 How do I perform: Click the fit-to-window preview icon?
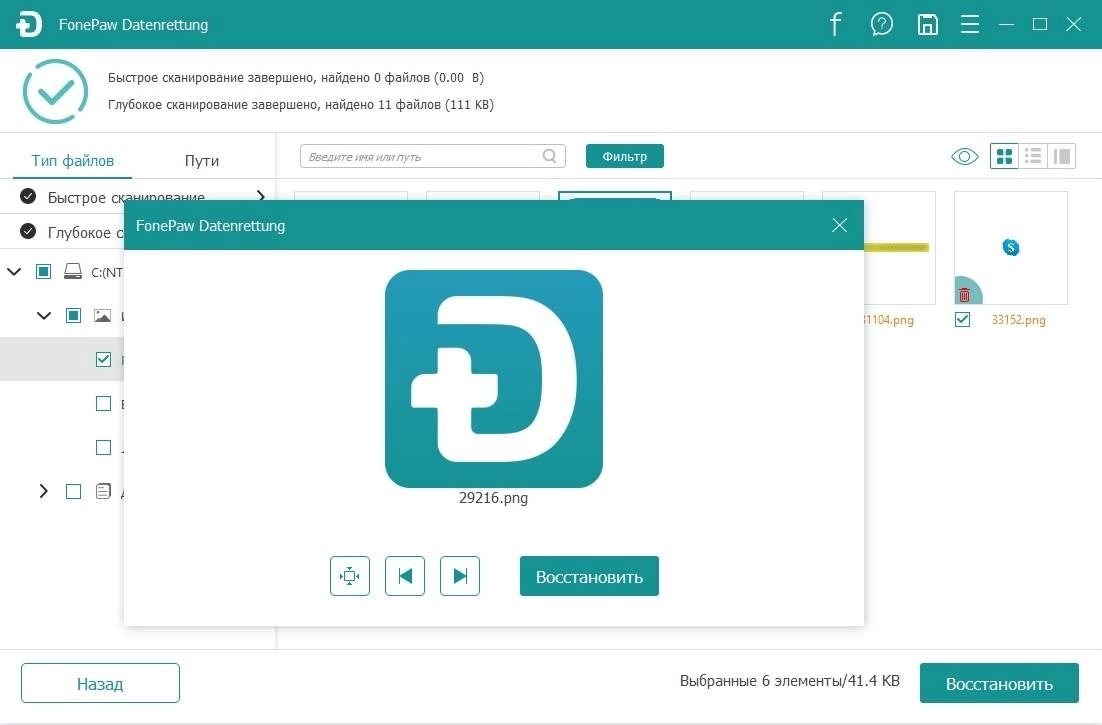(x=349, y=576)
